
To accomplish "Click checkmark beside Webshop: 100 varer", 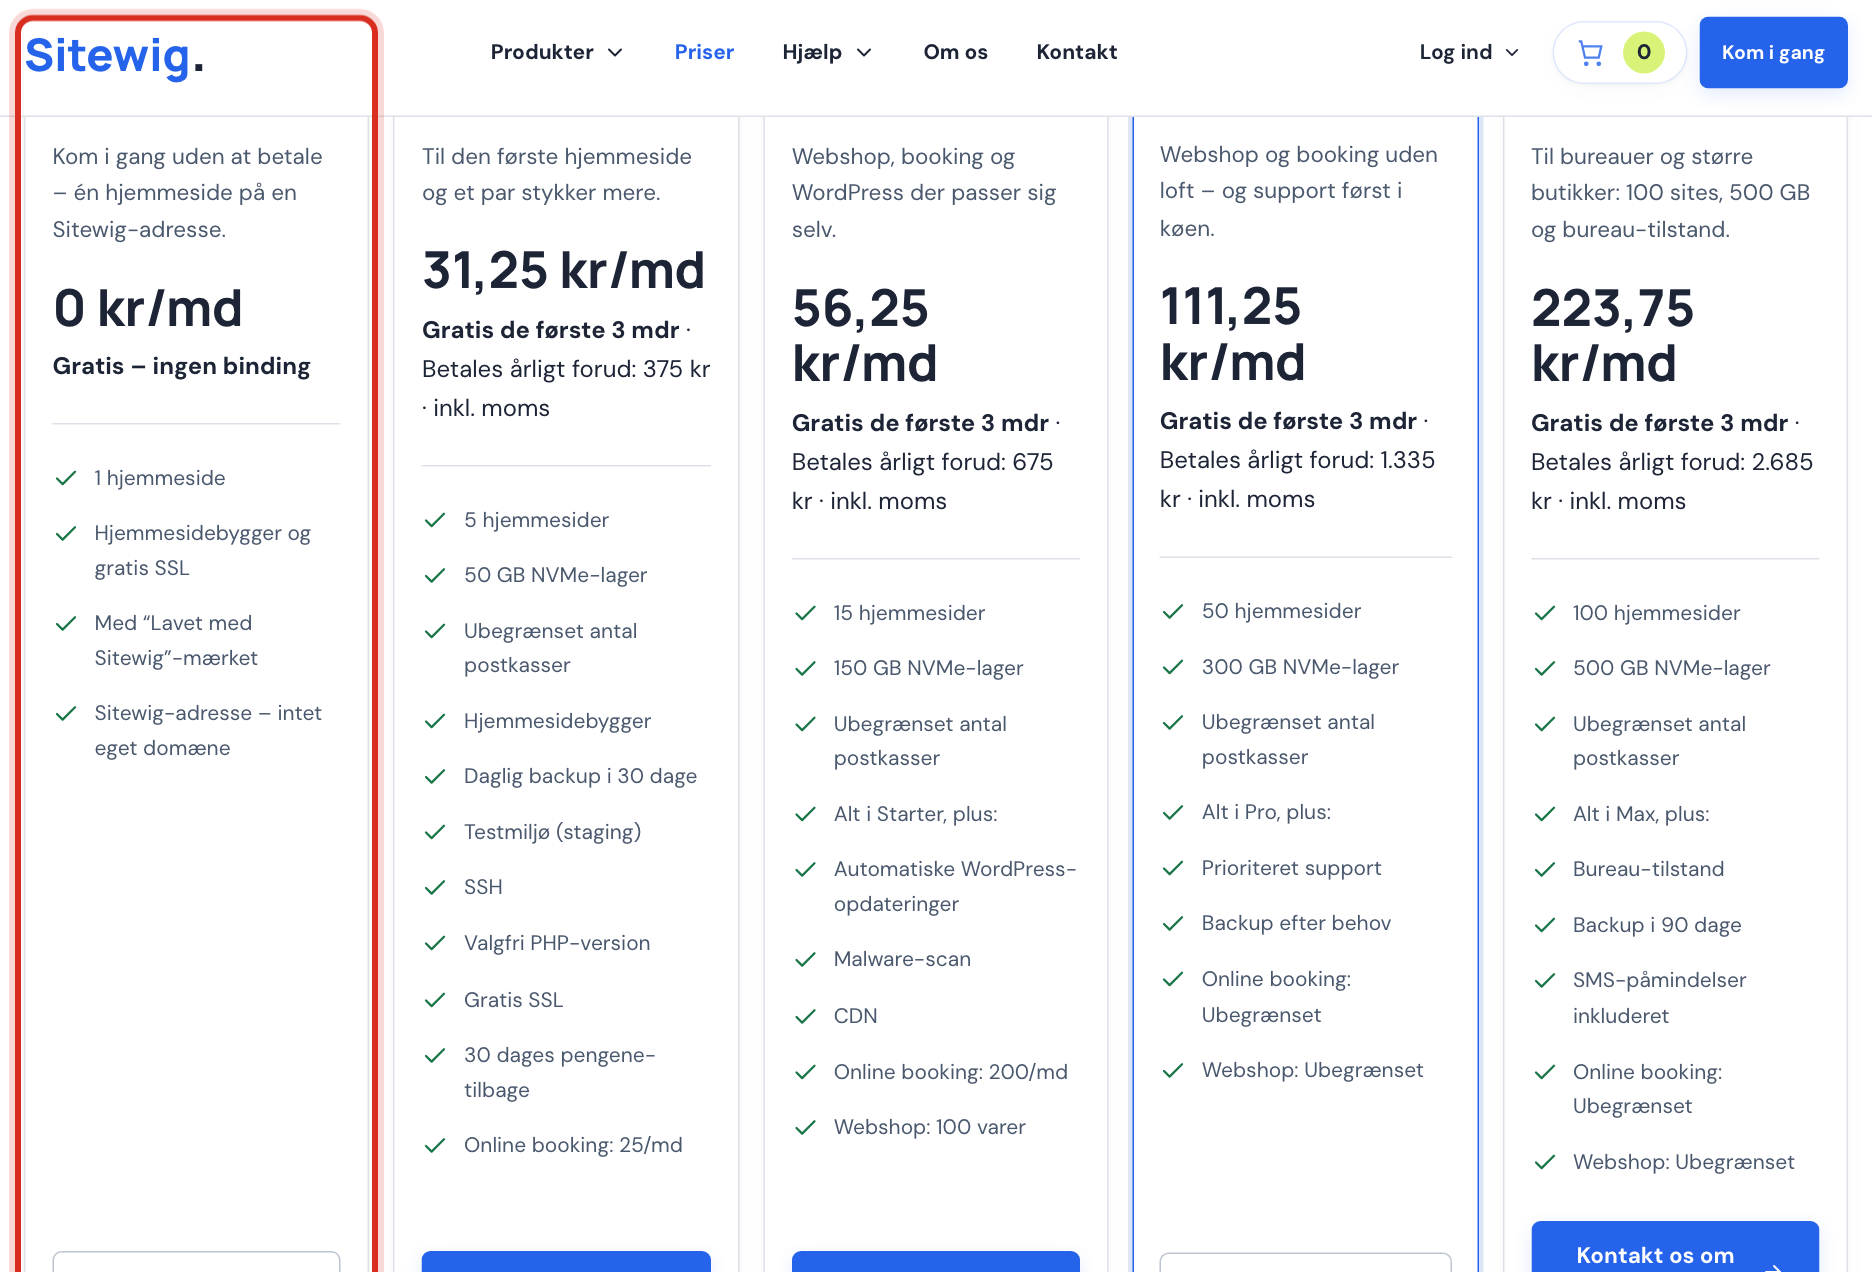I will click(x=805, y=1127).
